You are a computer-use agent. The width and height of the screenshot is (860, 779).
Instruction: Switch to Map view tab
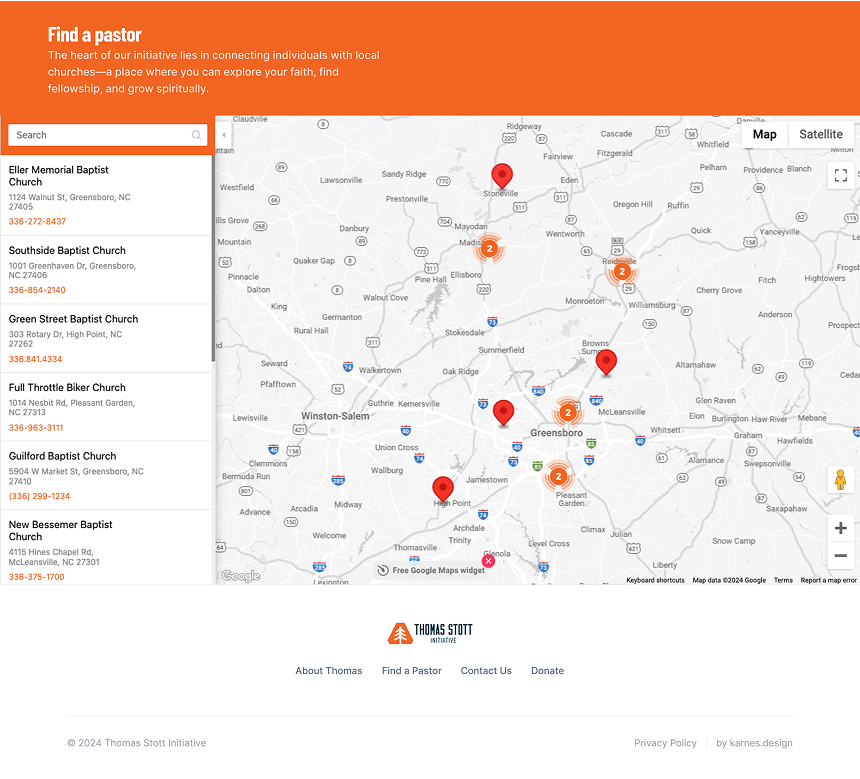point(764,134)
